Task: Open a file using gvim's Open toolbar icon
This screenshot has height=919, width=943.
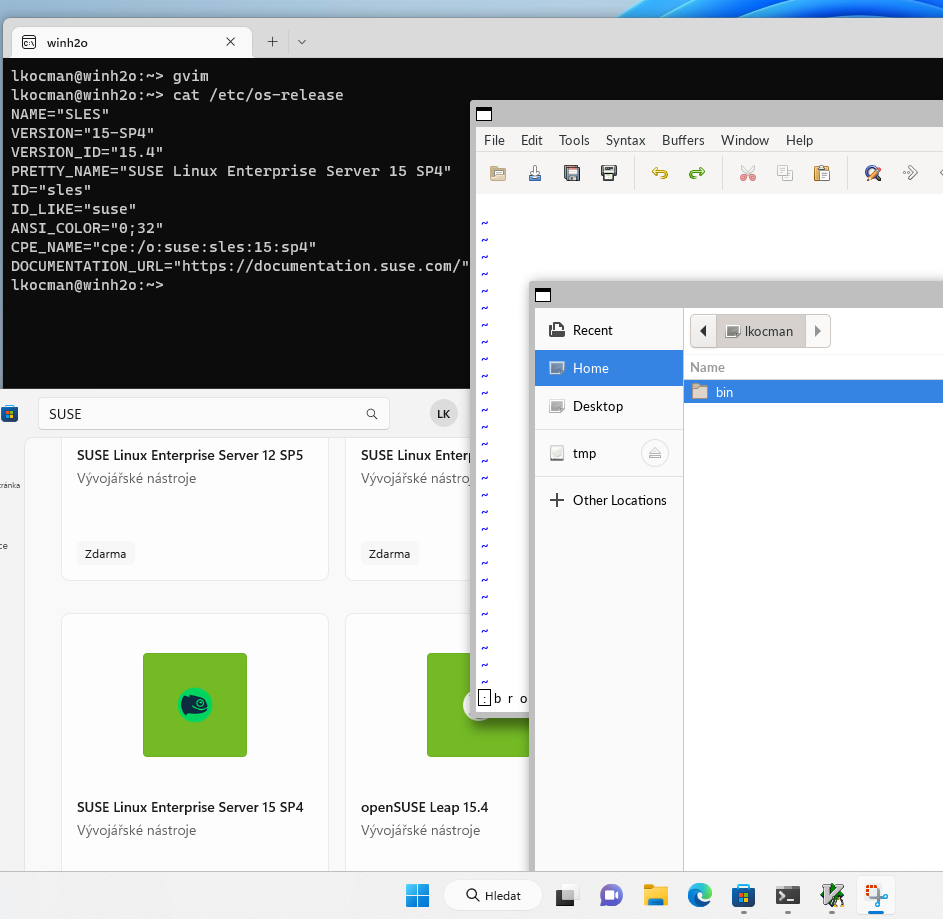Action: (x=498, y=172)
